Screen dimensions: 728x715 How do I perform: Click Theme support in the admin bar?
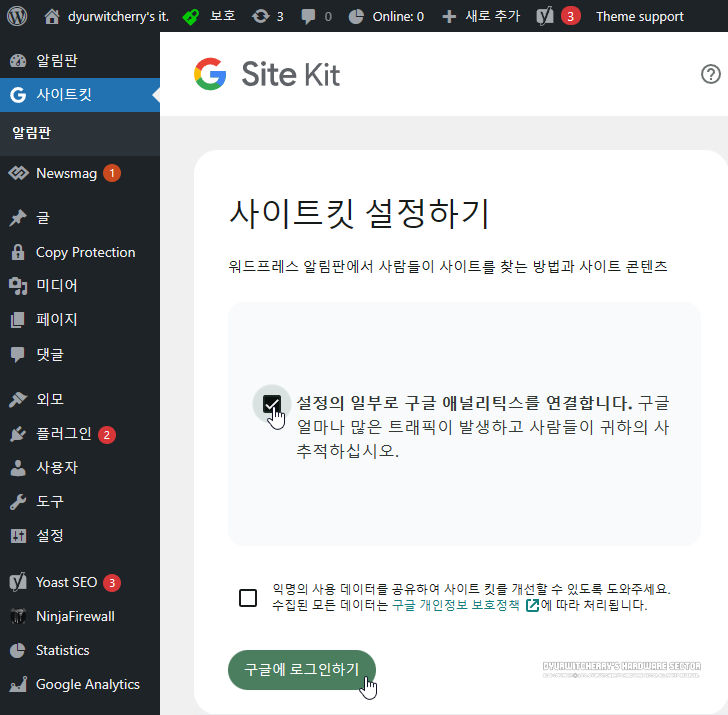(640, 17)
